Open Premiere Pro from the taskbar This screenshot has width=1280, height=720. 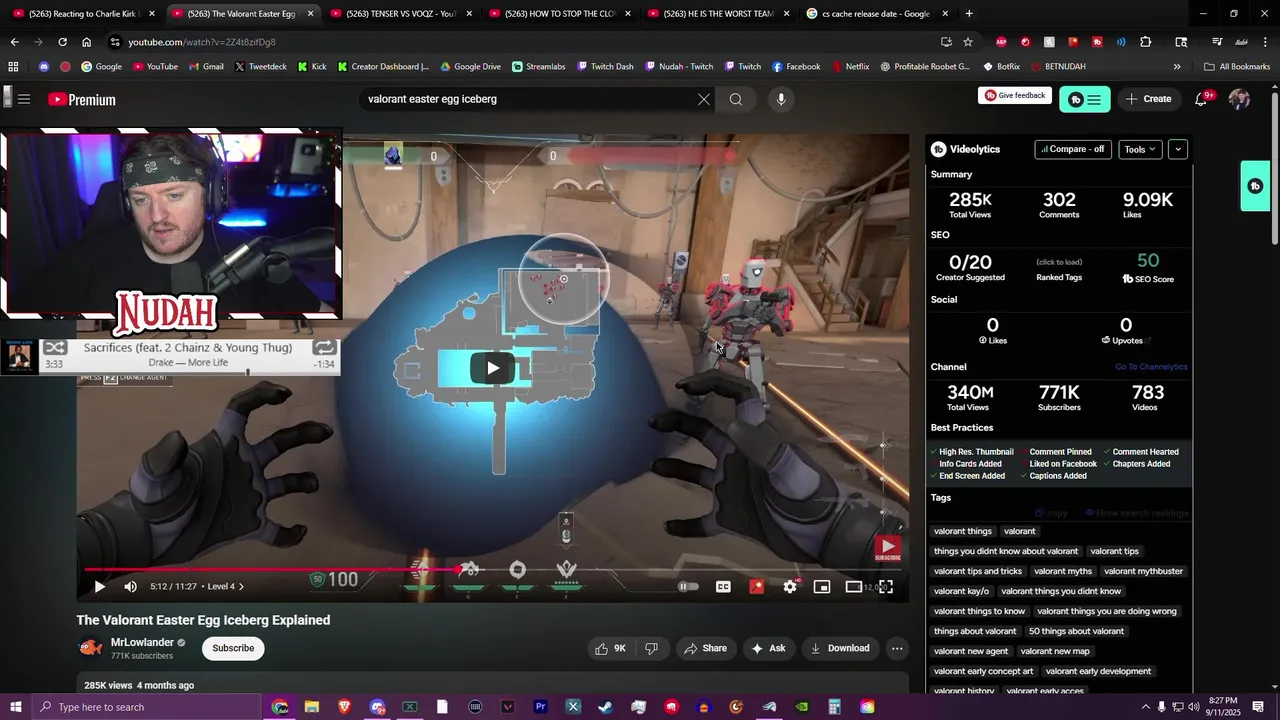541,707
